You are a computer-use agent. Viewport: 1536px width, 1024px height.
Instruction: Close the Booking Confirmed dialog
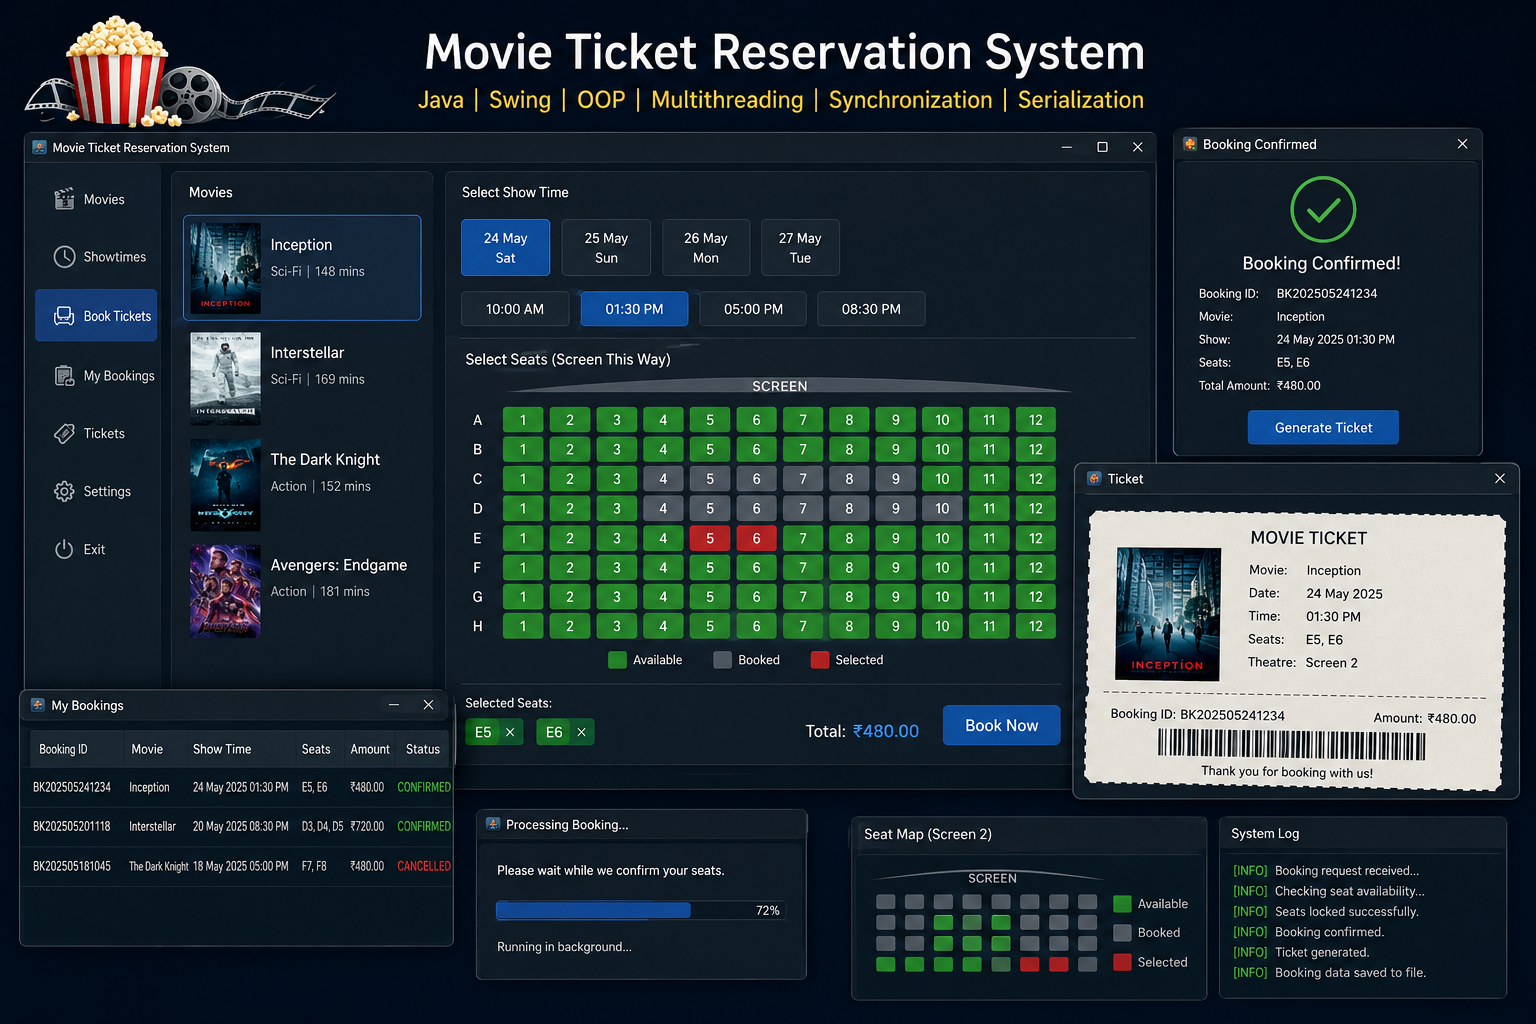(1462, 144)
